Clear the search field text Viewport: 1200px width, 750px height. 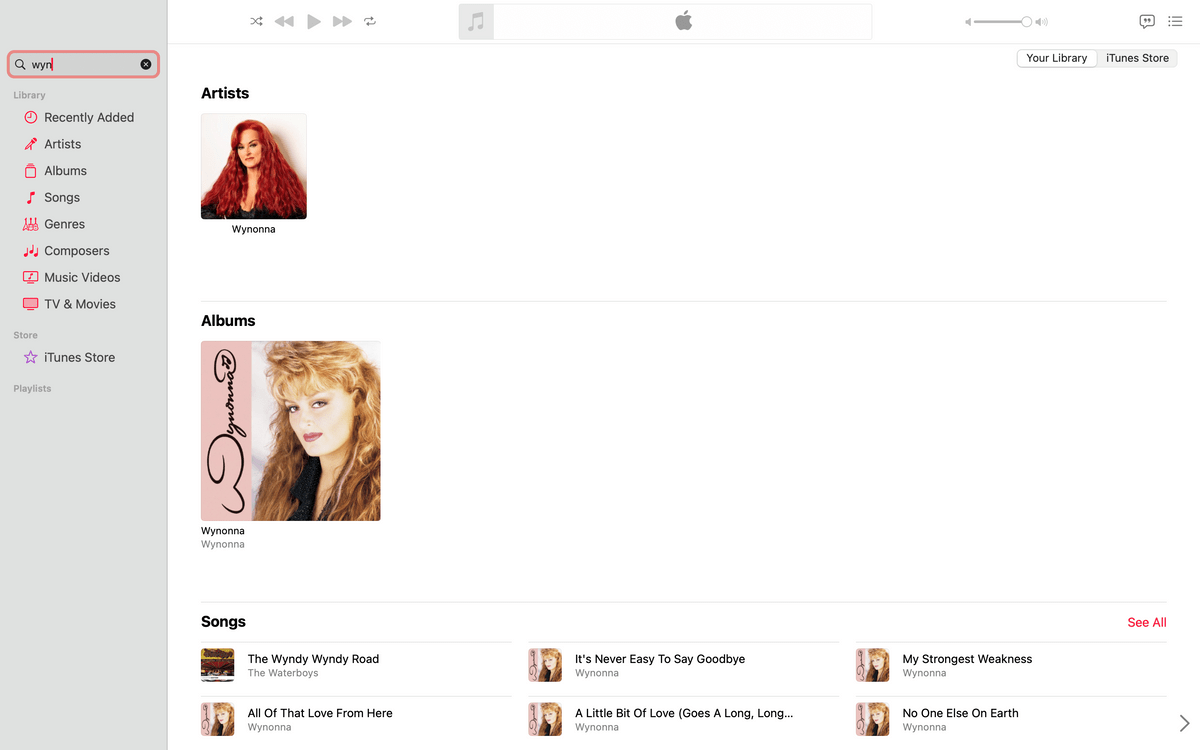pos(146,64)
